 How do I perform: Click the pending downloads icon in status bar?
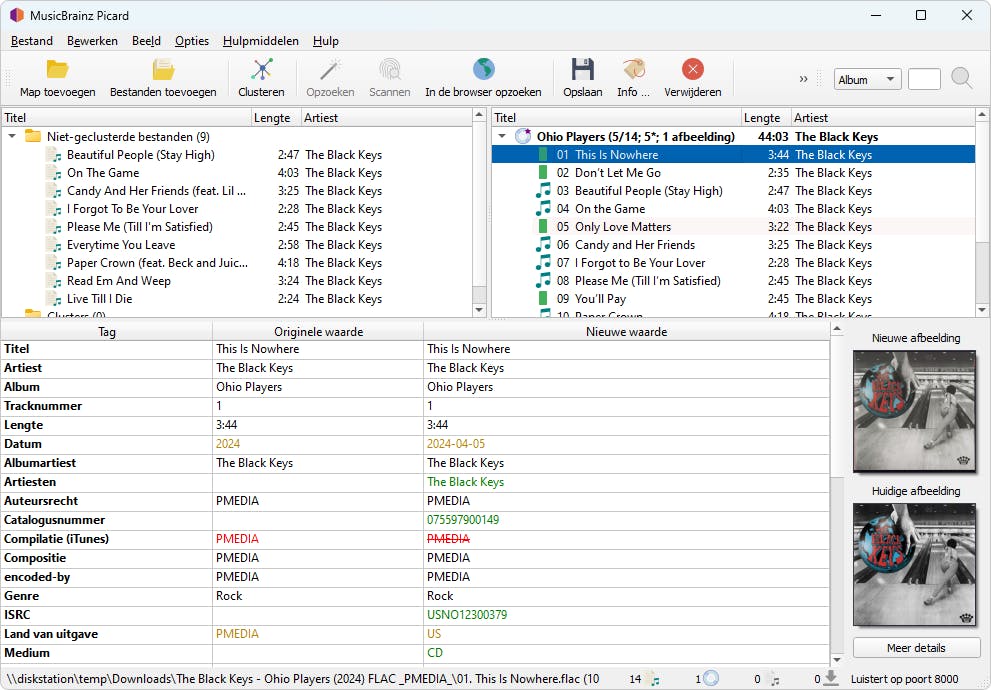(x=833, y=679)
